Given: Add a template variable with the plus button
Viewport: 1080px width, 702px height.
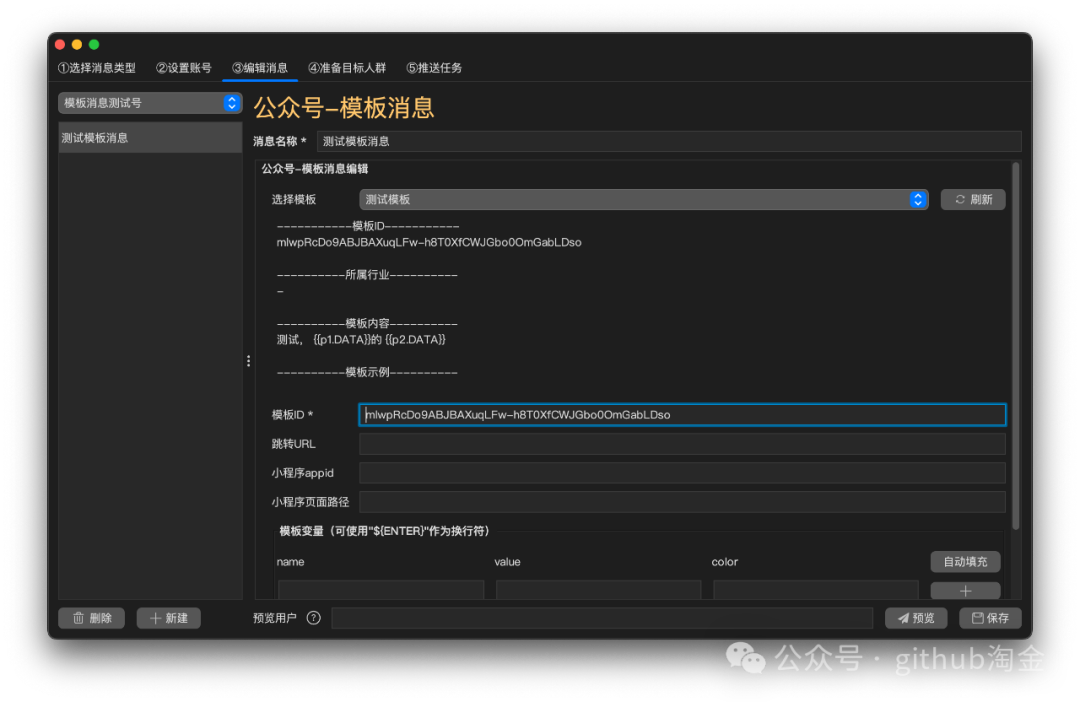Looking at the screenshot, I should coord(965,590).
